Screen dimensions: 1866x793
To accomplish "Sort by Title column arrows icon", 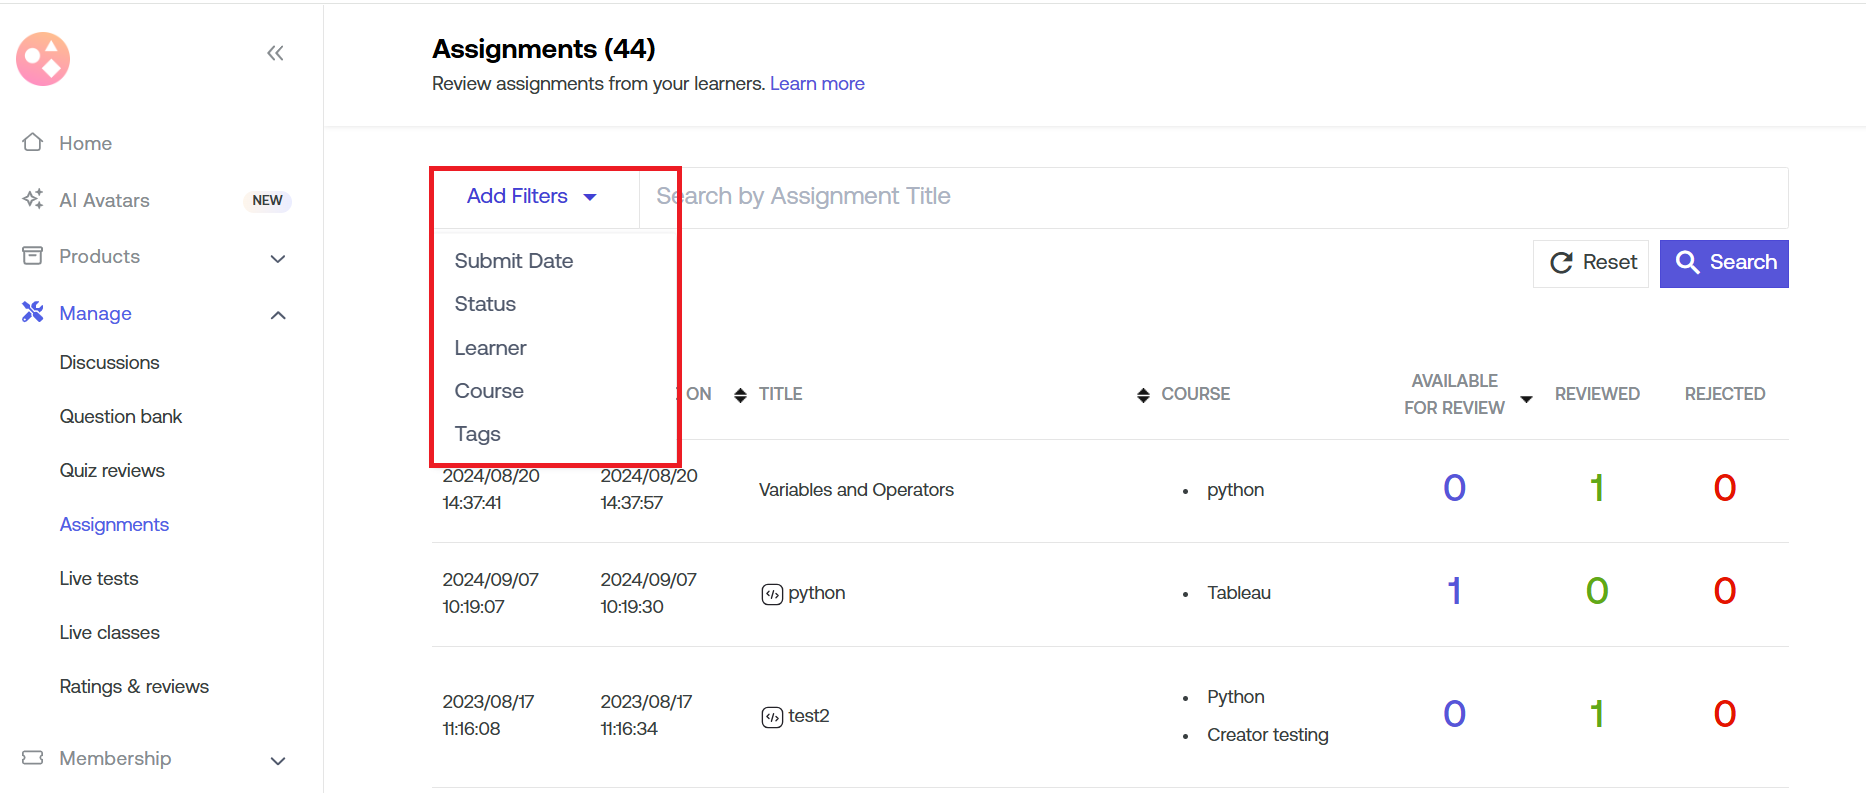I will click(740, 395).
